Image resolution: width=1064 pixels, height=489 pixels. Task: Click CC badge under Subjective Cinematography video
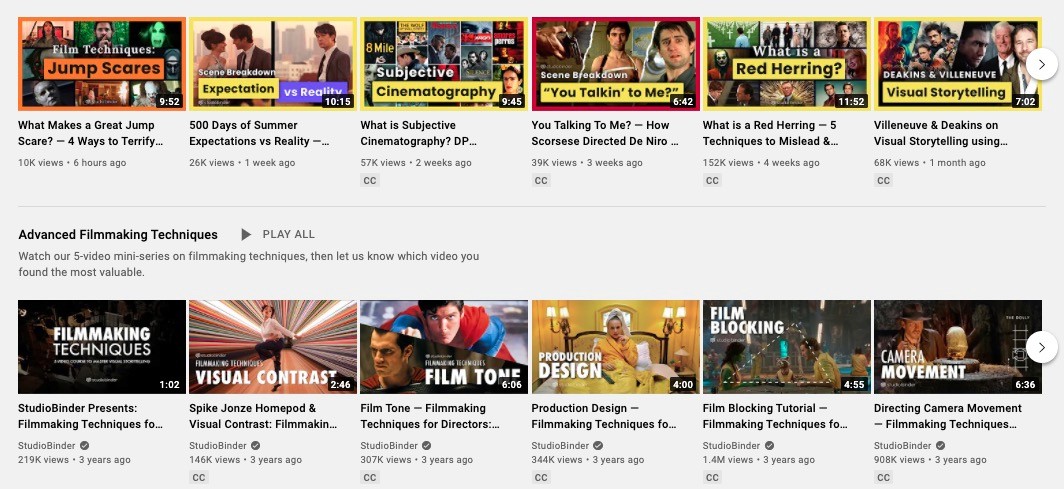(x=370, y=180)
